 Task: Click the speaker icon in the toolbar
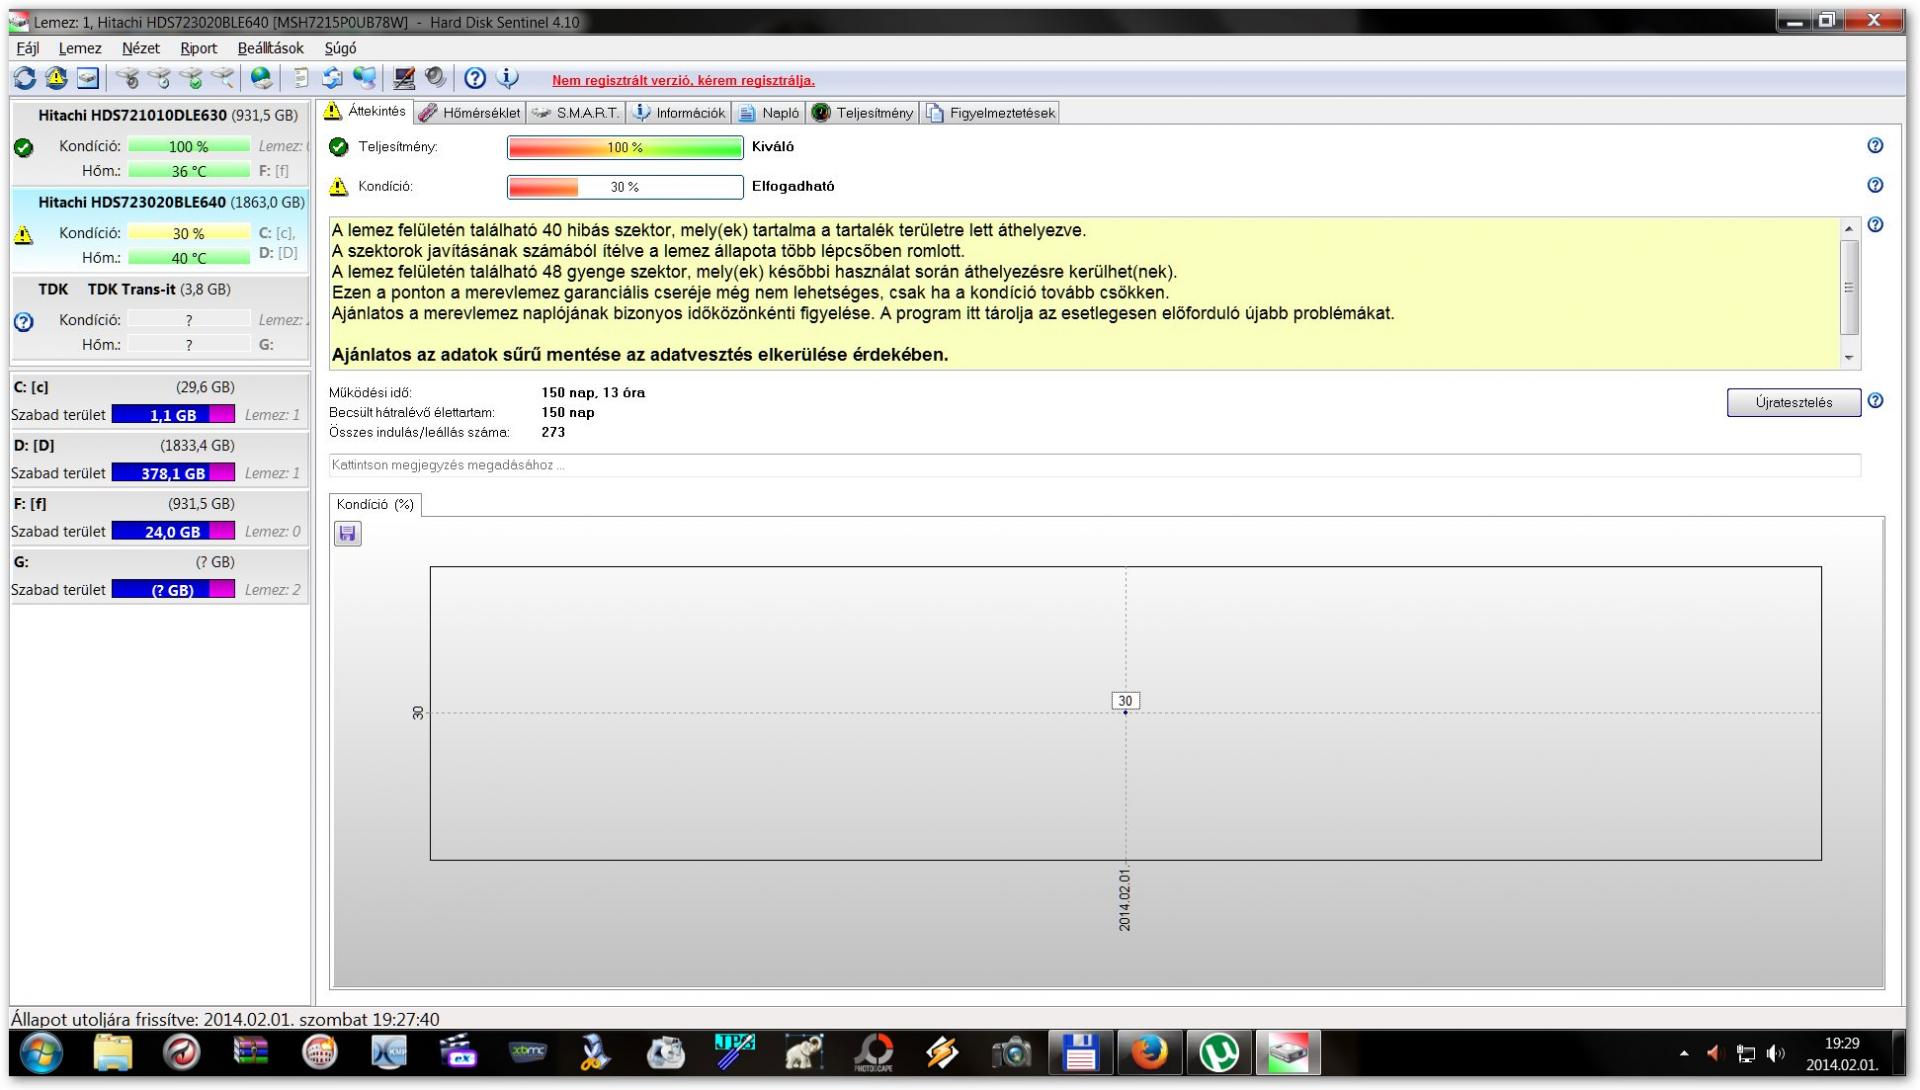pos(435,78)
